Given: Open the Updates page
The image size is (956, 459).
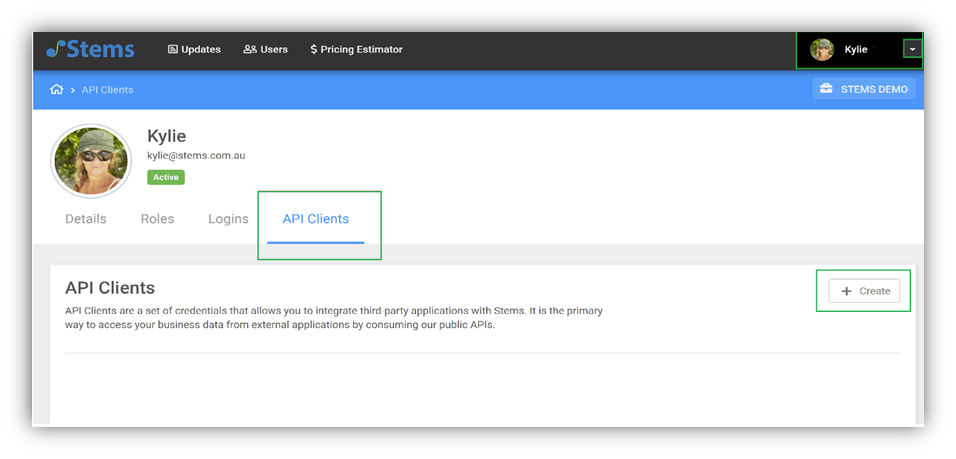Looking at the screenshot, I should (x=194, y=49).
